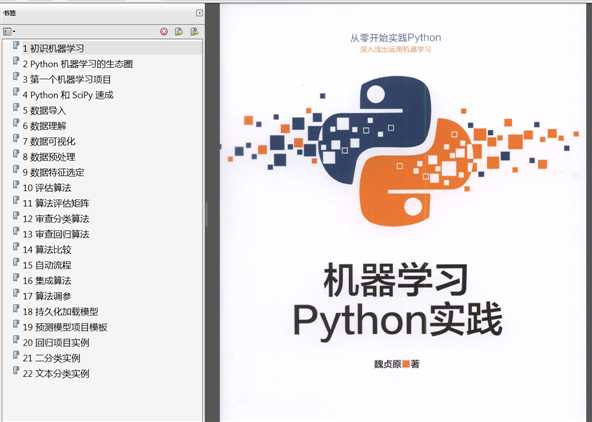Click the bookmark icon beside 数据导入
This screenshot has width=592, height=422.
click(x=15, y=108)
